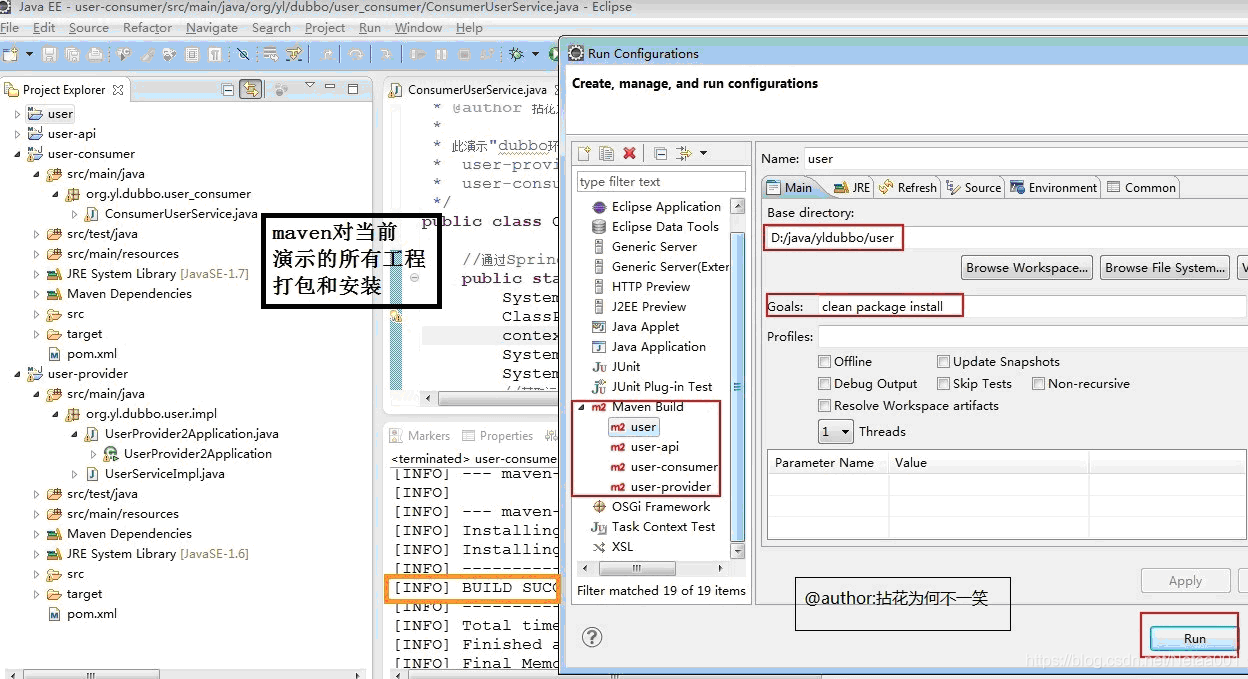This screenshot has width=1248, height=679.
Task: Click the dialog help question-mark icon
Action: [592, 637]
